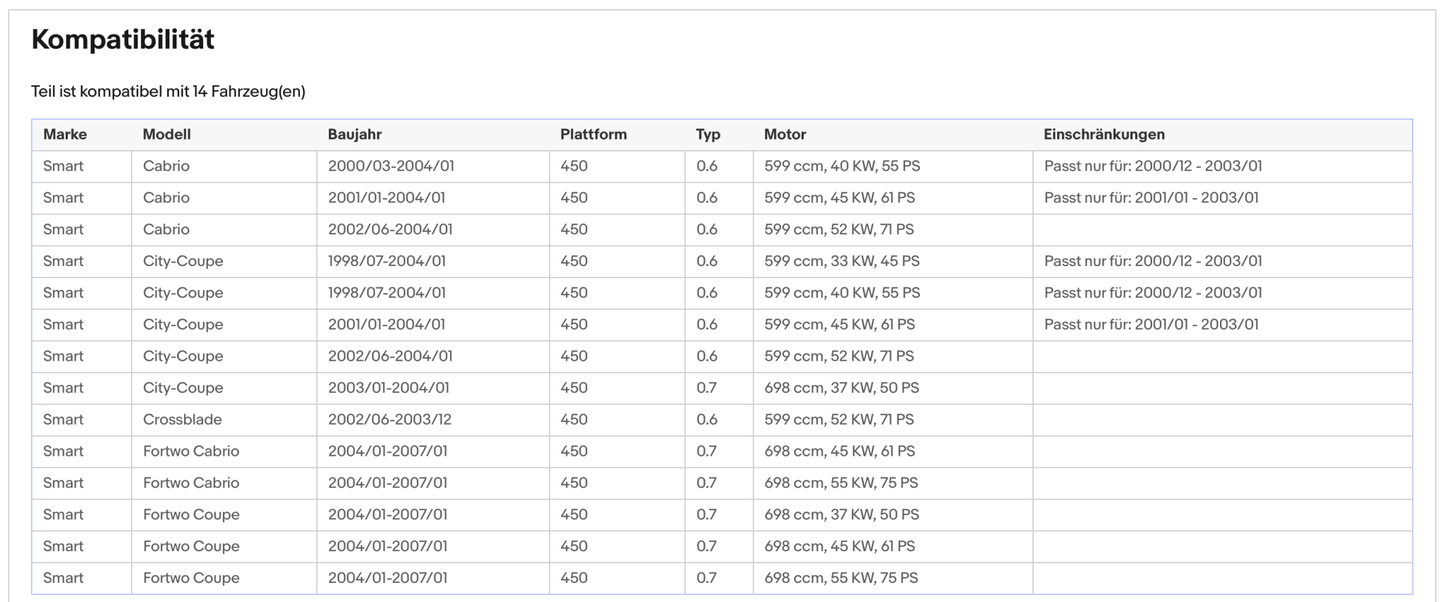Viewport: 1445px width, 602px height.
Task: Click the motor cell '599 ccm, 33 KW, 45 PS'
Action: point(841,261)
